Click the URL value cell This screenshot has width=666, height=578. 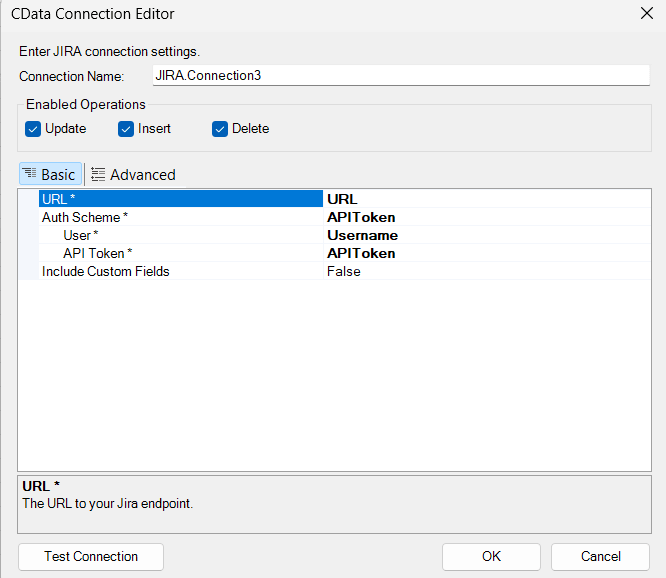pyautogui.click(x=487, y=199)
